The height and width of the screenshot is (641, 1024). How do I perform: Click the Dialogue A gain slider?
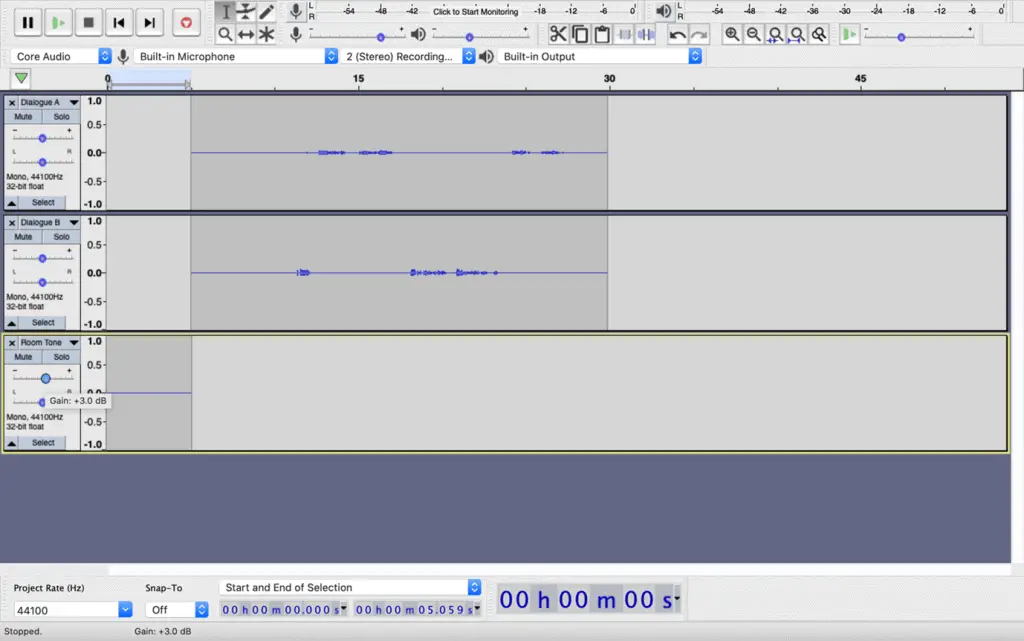(42, 138)
